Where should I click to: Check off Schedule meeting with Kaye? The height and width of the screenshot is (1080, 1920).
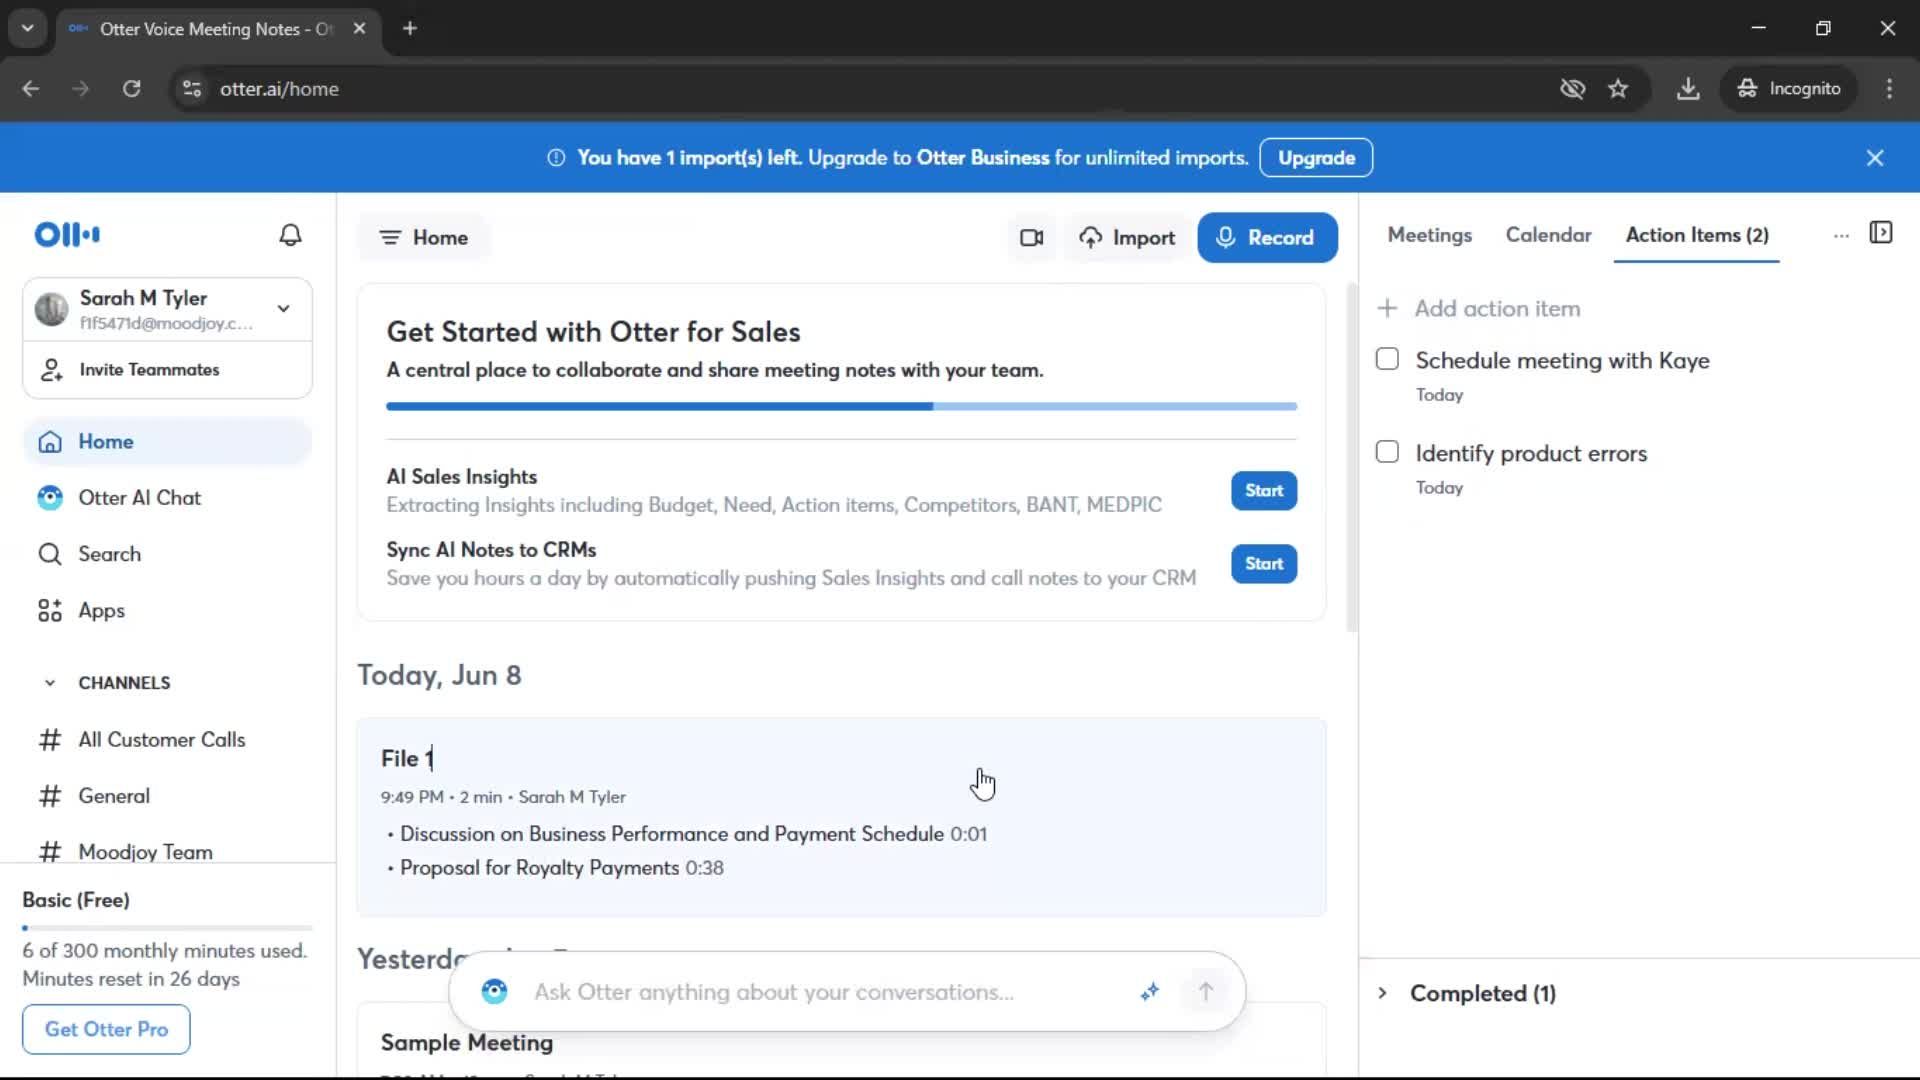click(1387, 359)
